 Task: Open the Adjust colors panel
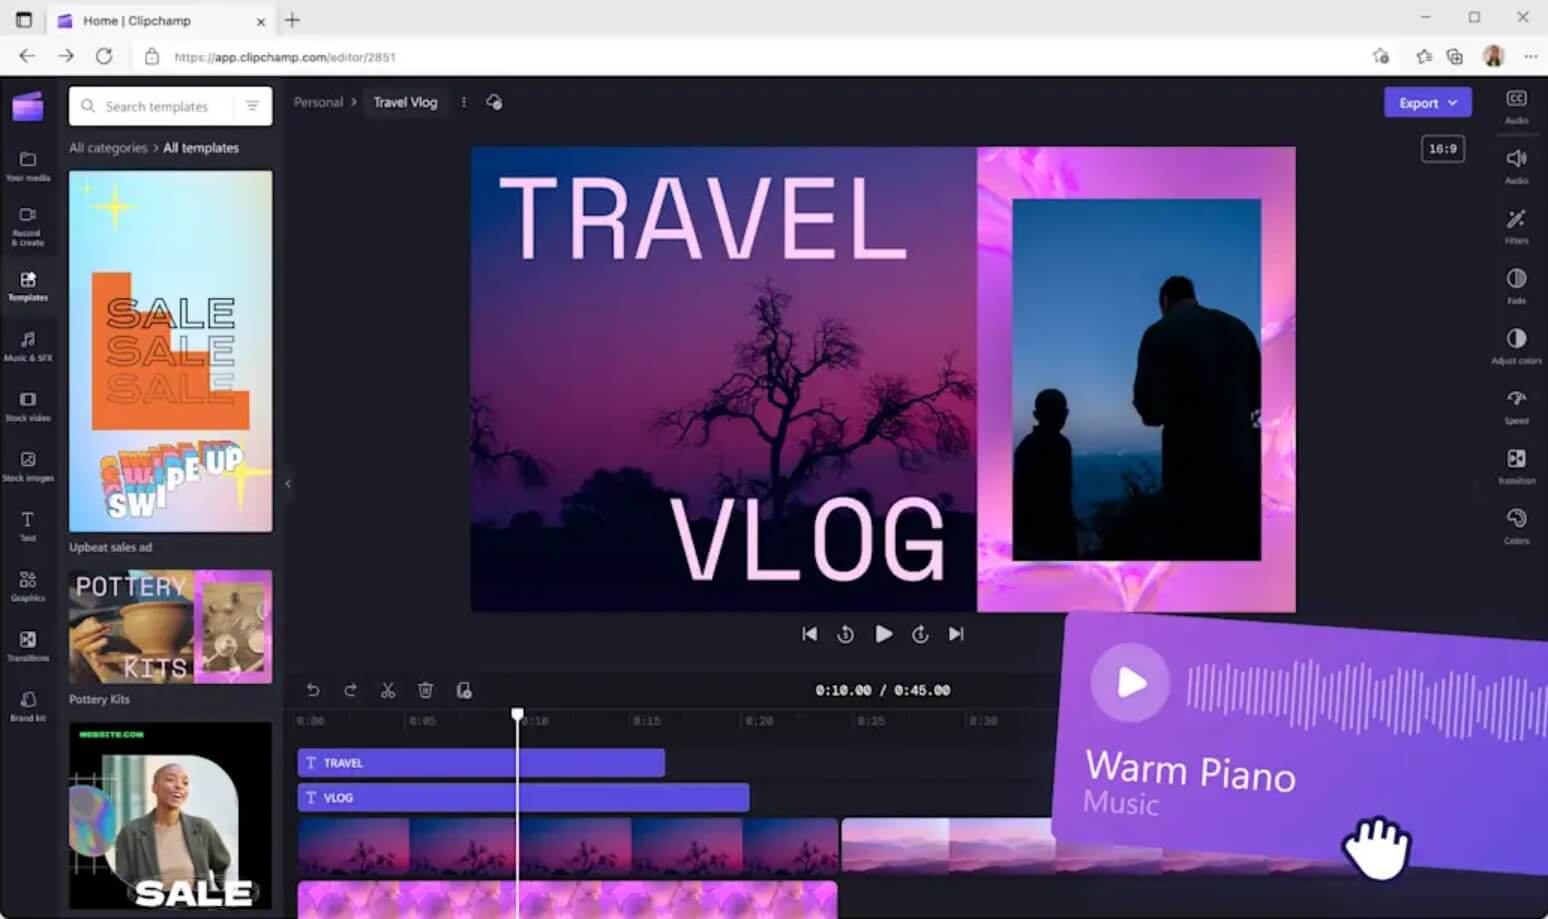pos(1516,345)
